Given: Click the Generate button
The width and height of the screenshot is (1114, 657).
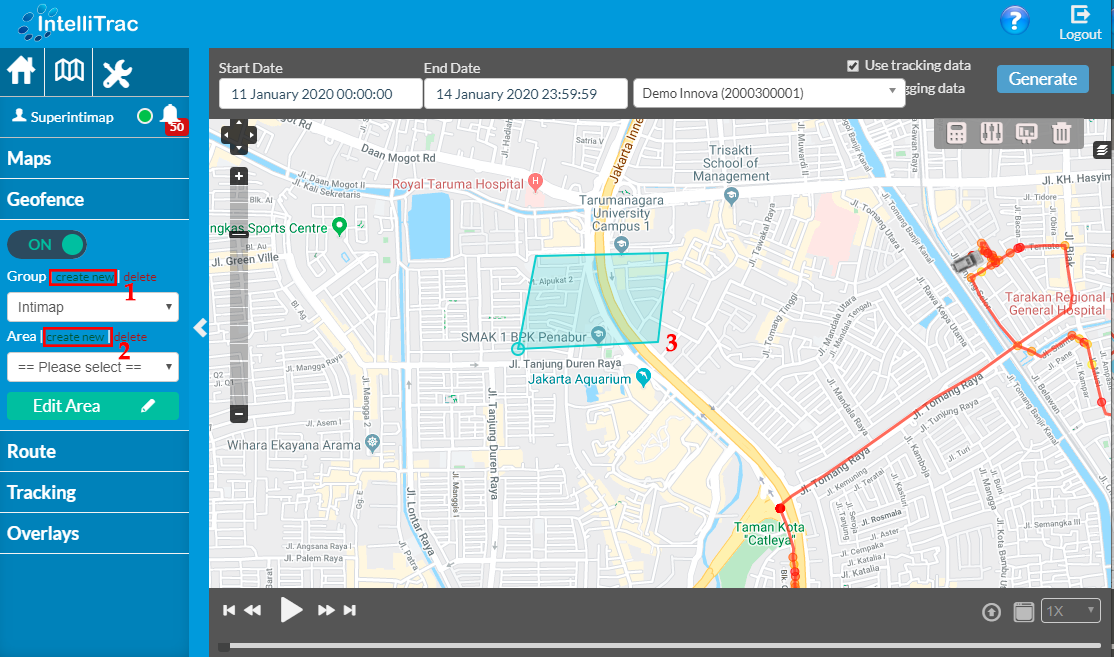Looking at the screenshot, I should tap(1042, 79).
